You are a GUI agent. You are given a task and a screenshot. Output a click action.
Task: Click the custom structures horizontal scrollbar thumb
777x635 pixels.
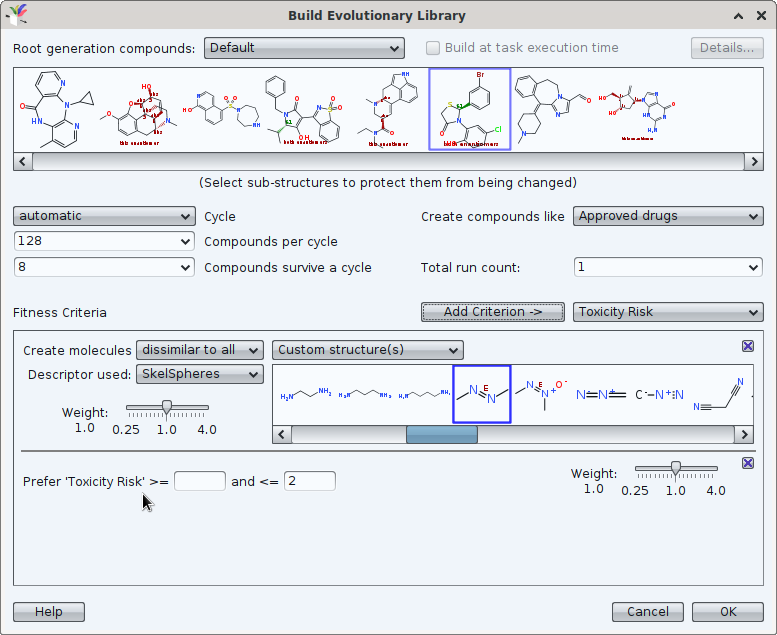point(441,434)
